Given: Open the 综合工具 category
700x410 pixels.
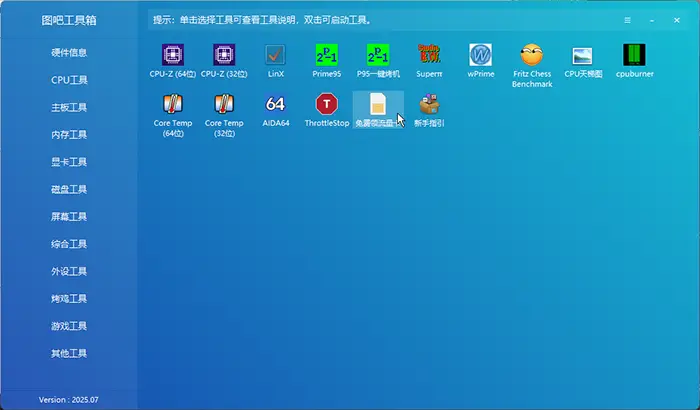Looking at the screenshot, I should (69, 244).
